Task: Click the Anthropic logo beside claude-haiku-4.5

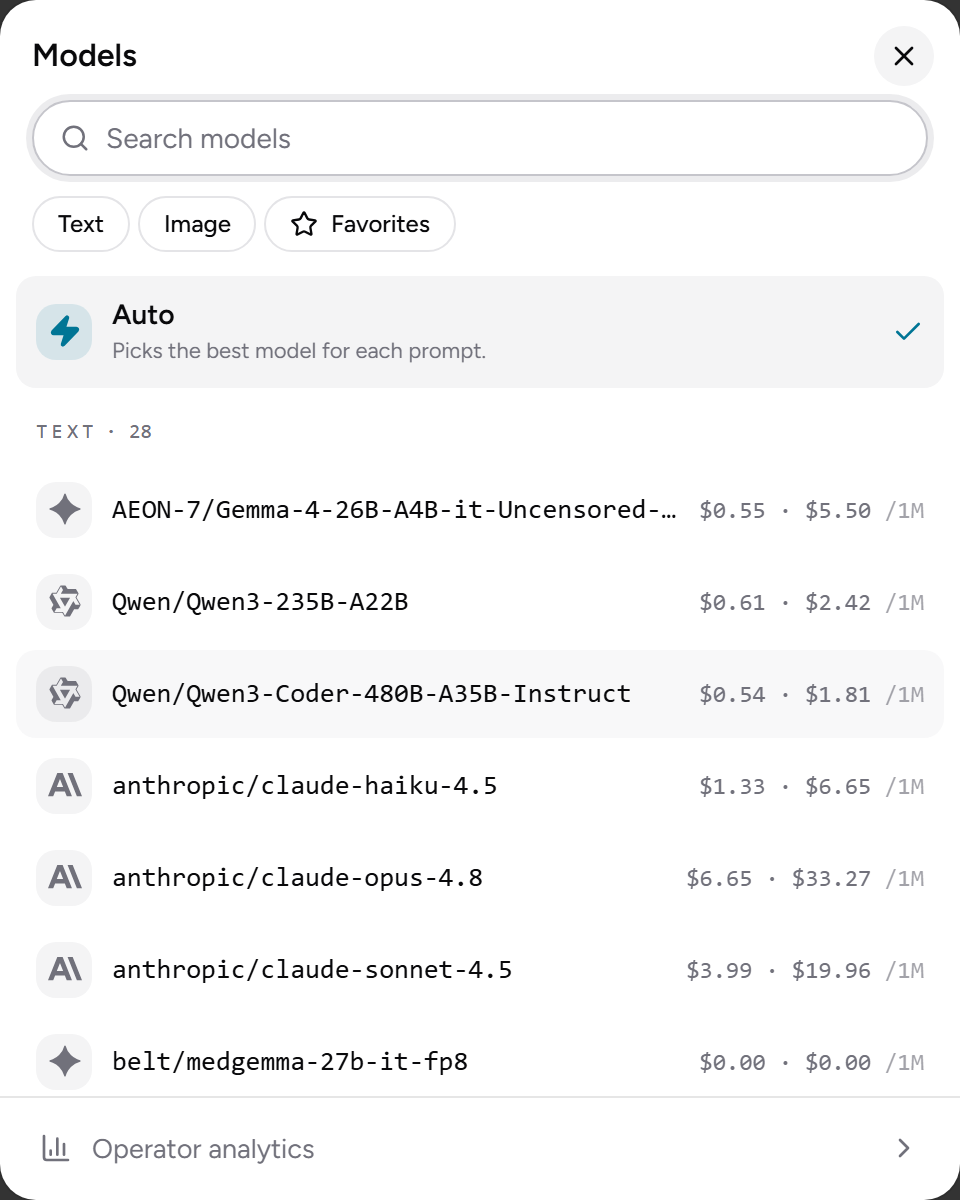Action: (x=64, y=786)
